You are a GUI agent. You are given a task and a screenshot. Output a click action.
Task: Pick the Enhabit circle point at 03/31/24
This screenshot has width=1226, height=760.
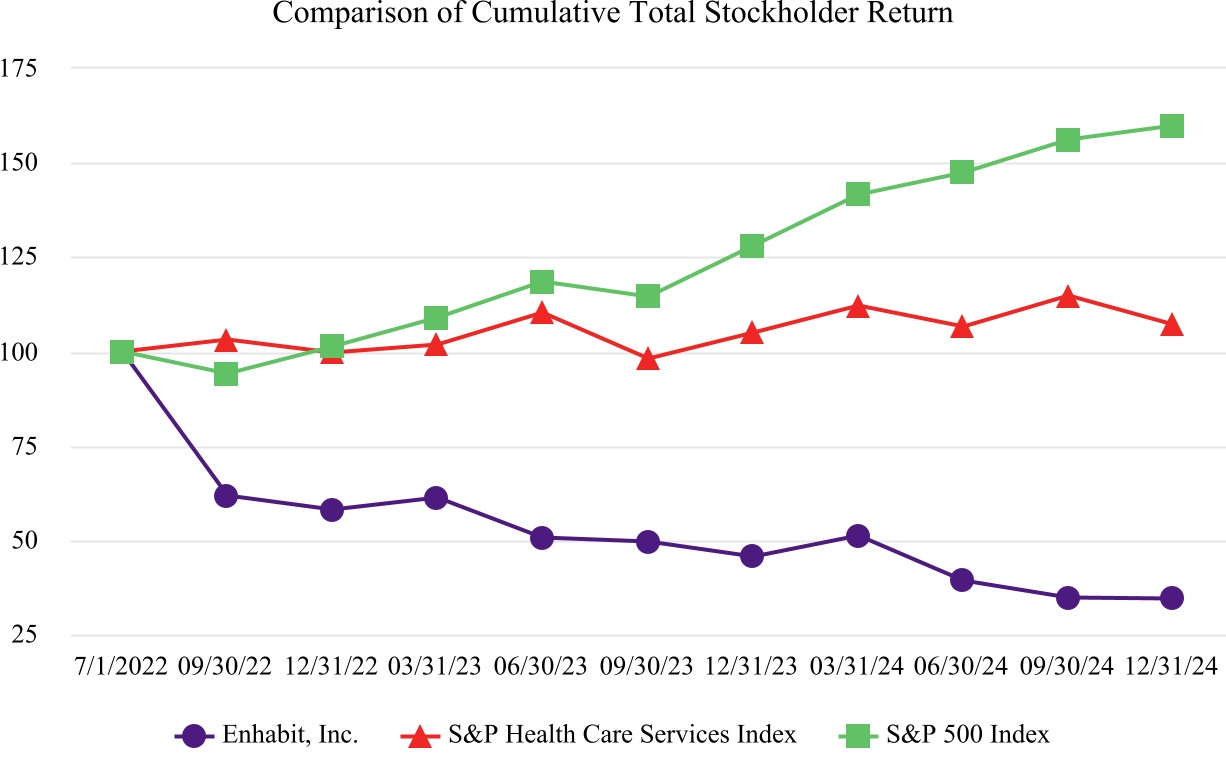(857, 536)
